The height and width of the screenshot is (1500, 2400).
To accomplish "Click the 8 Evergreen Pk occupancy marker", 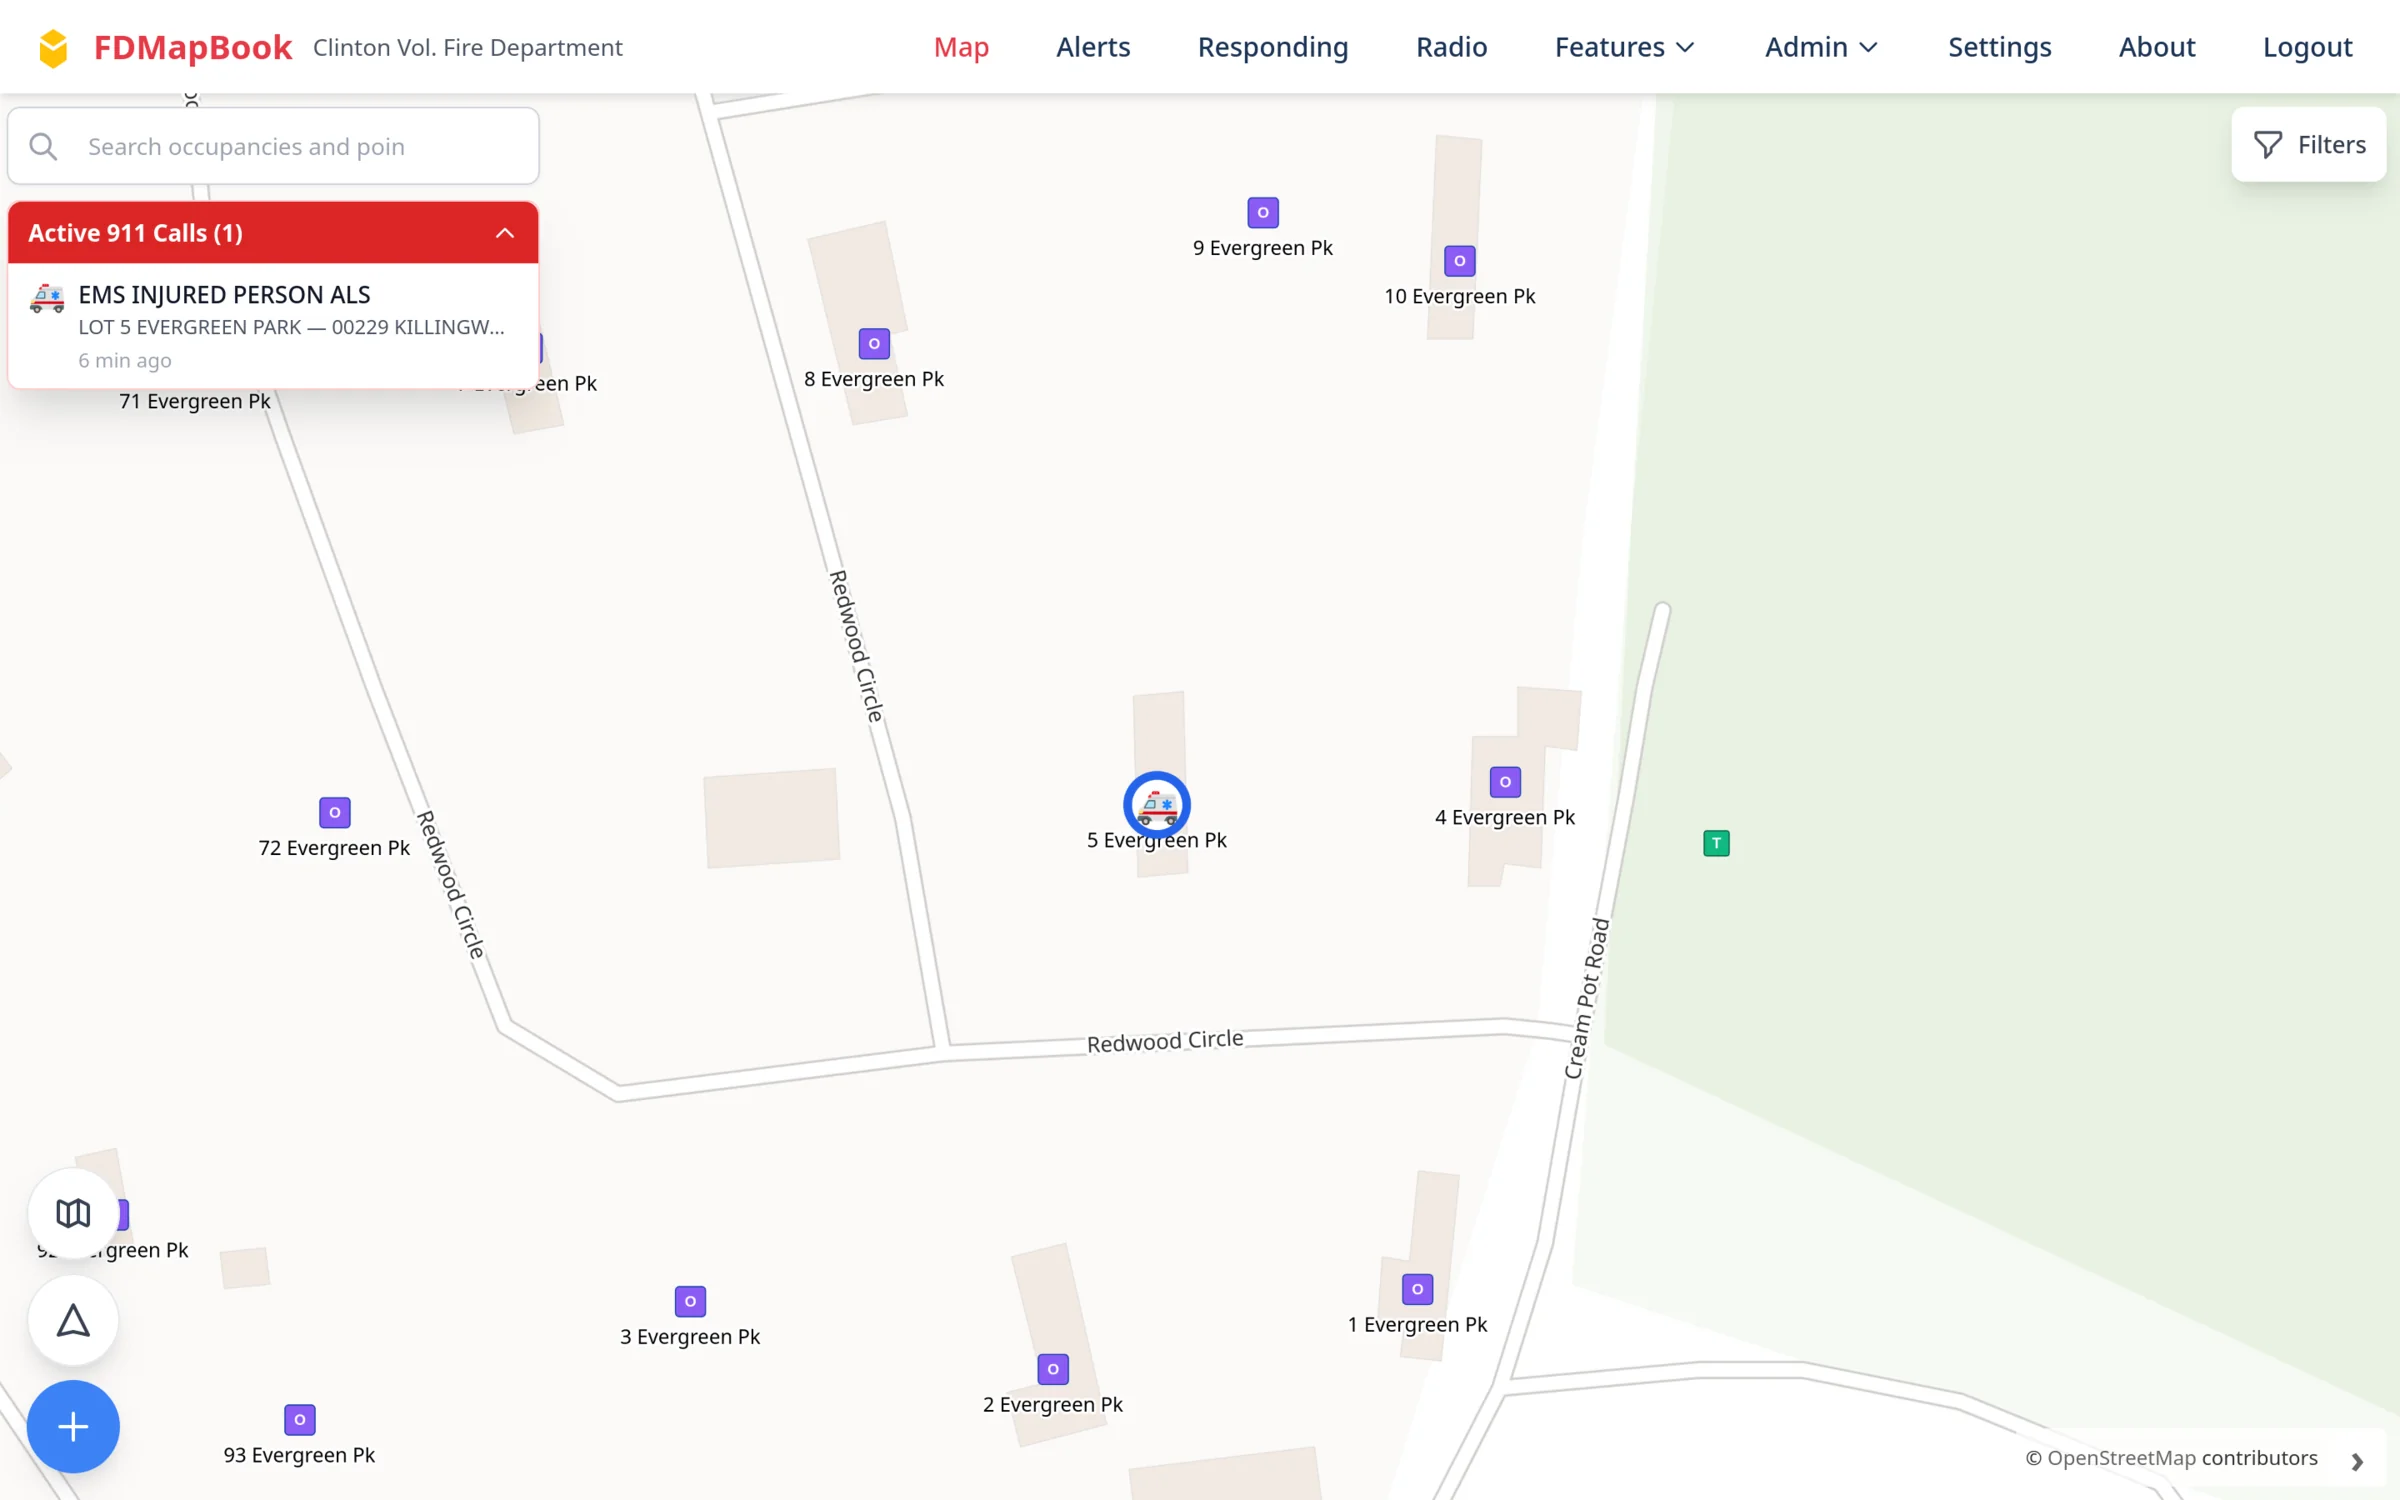I will 874,344.
